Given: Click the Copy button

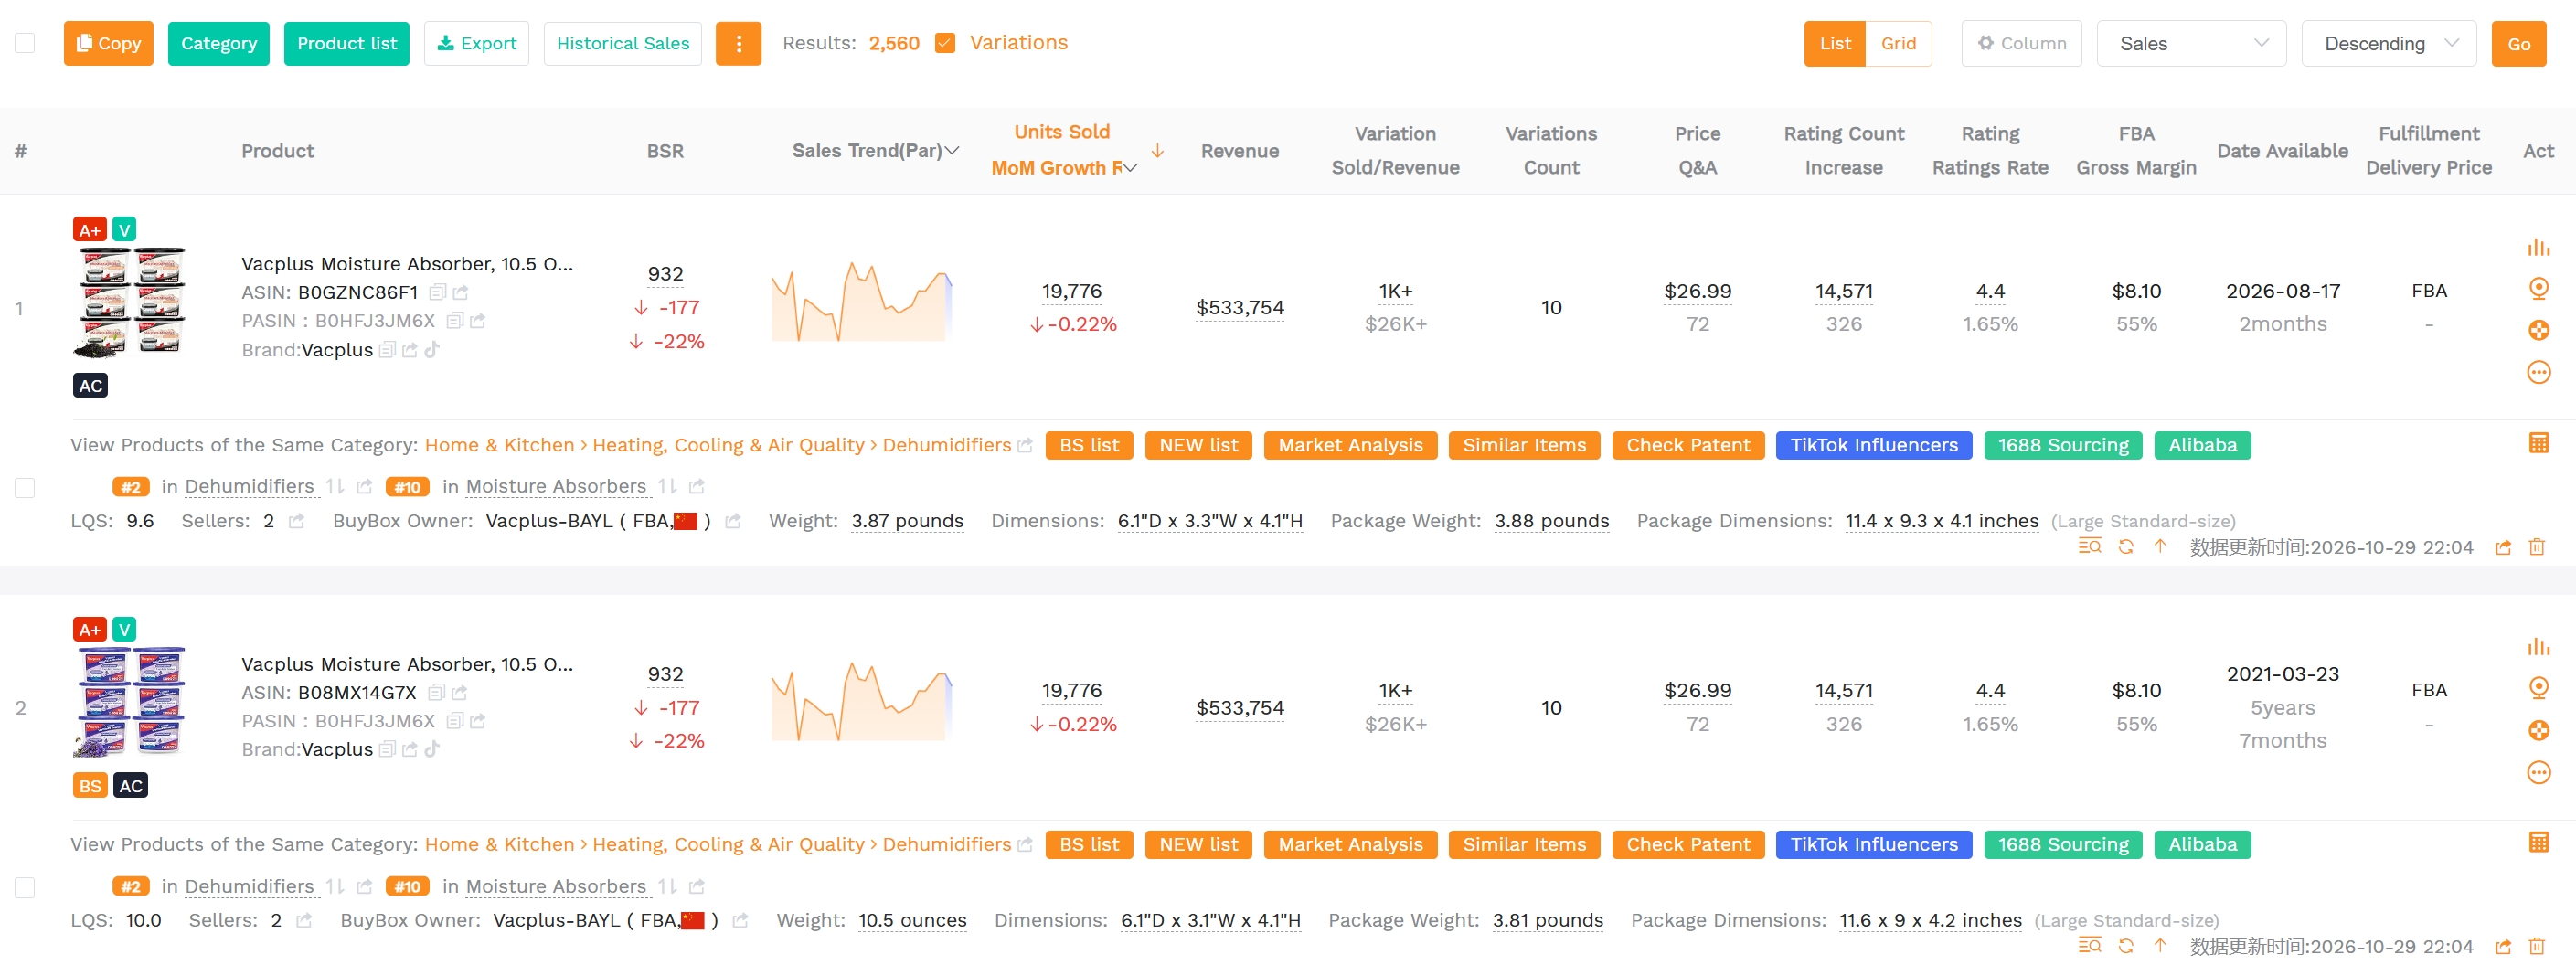Looking at the screenshot, I should 108,43.
